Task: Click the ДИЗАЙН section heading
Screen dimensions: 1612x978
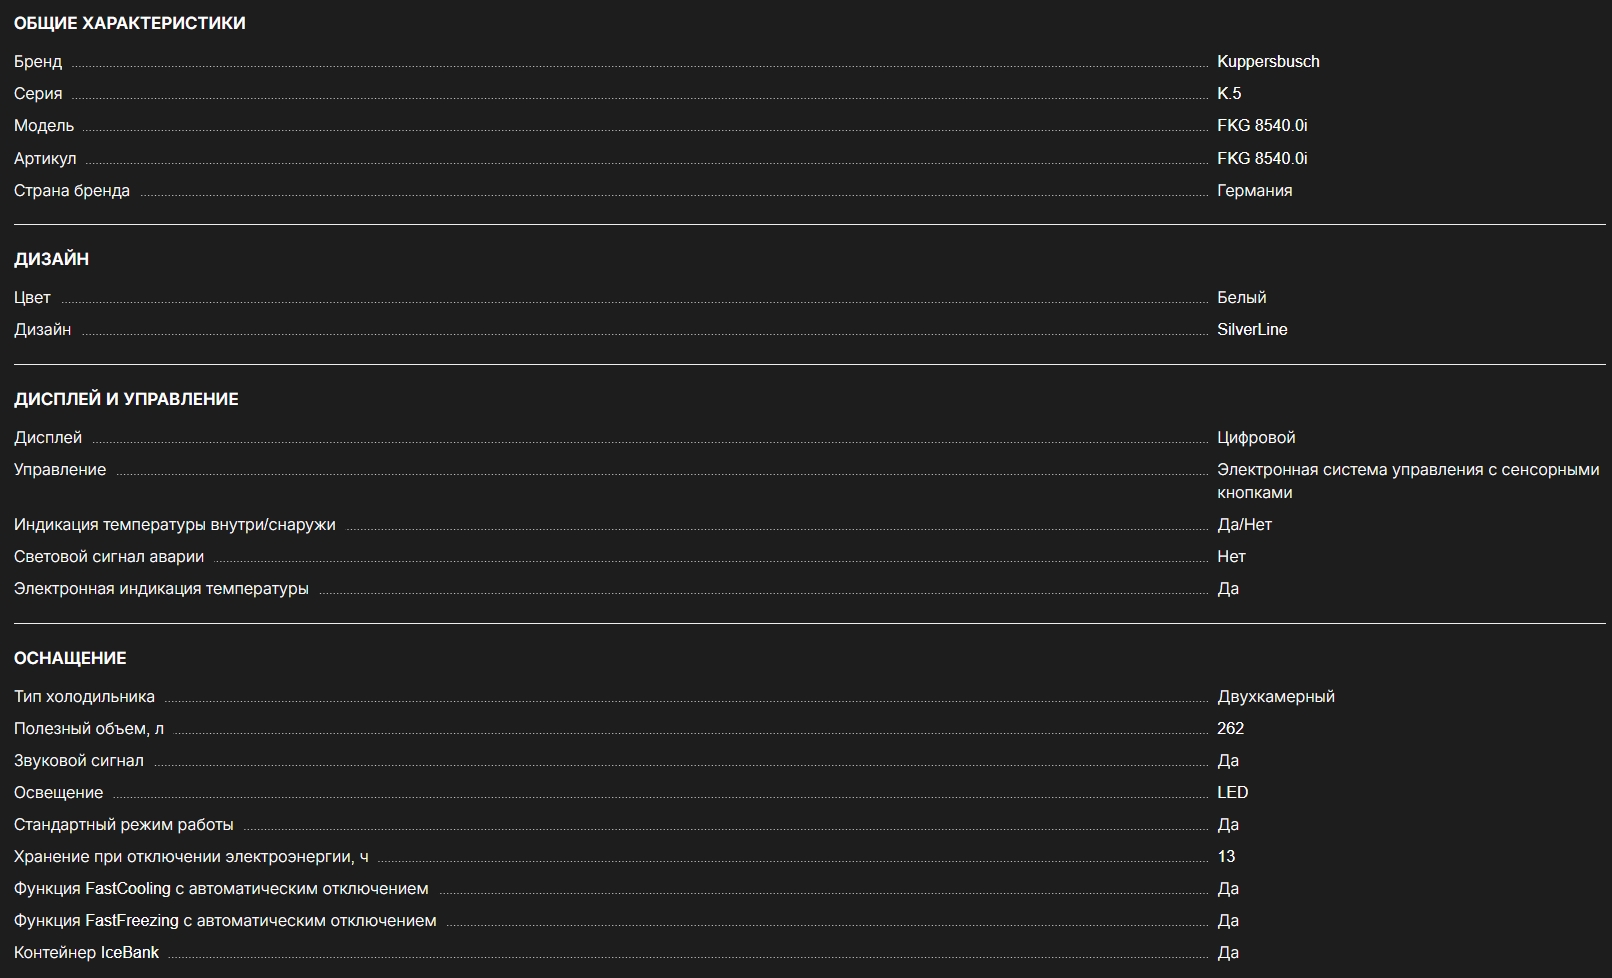Action: click(x=51, y=259)
